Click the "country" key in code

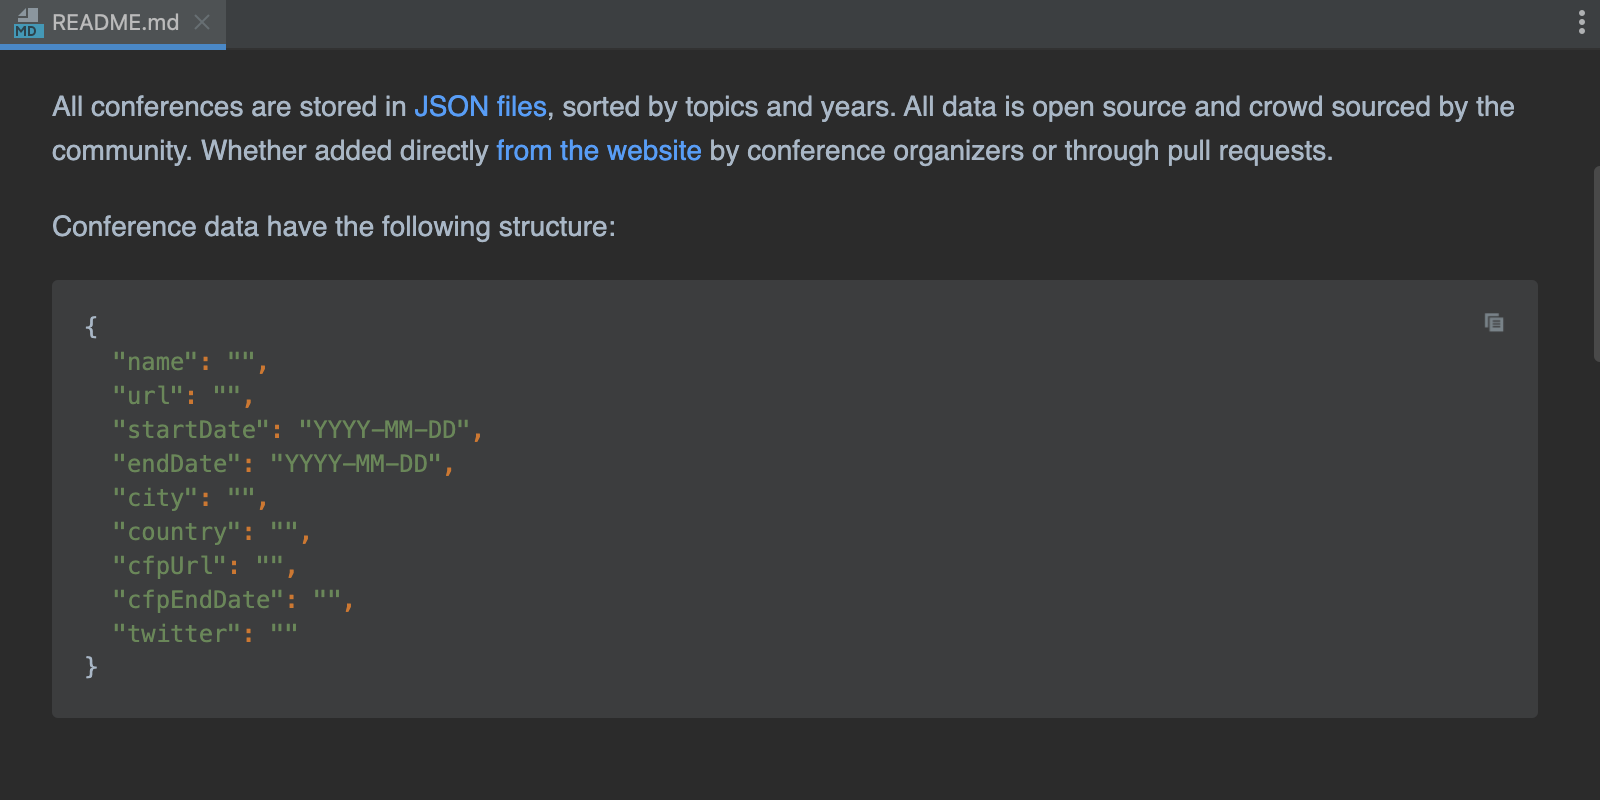[177, 532]
